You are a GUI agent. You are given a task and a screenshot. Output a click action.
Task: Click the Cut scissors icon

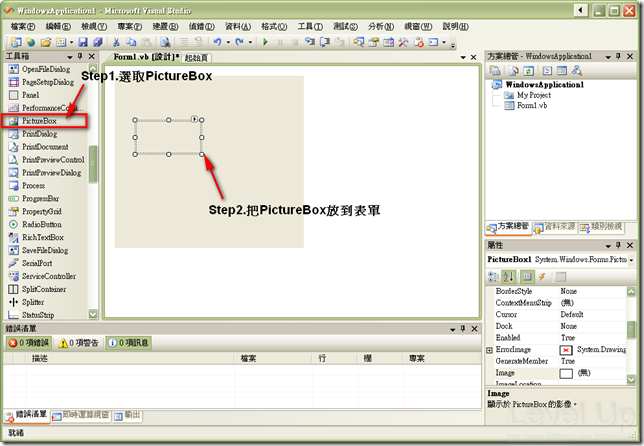coord(116,42)
